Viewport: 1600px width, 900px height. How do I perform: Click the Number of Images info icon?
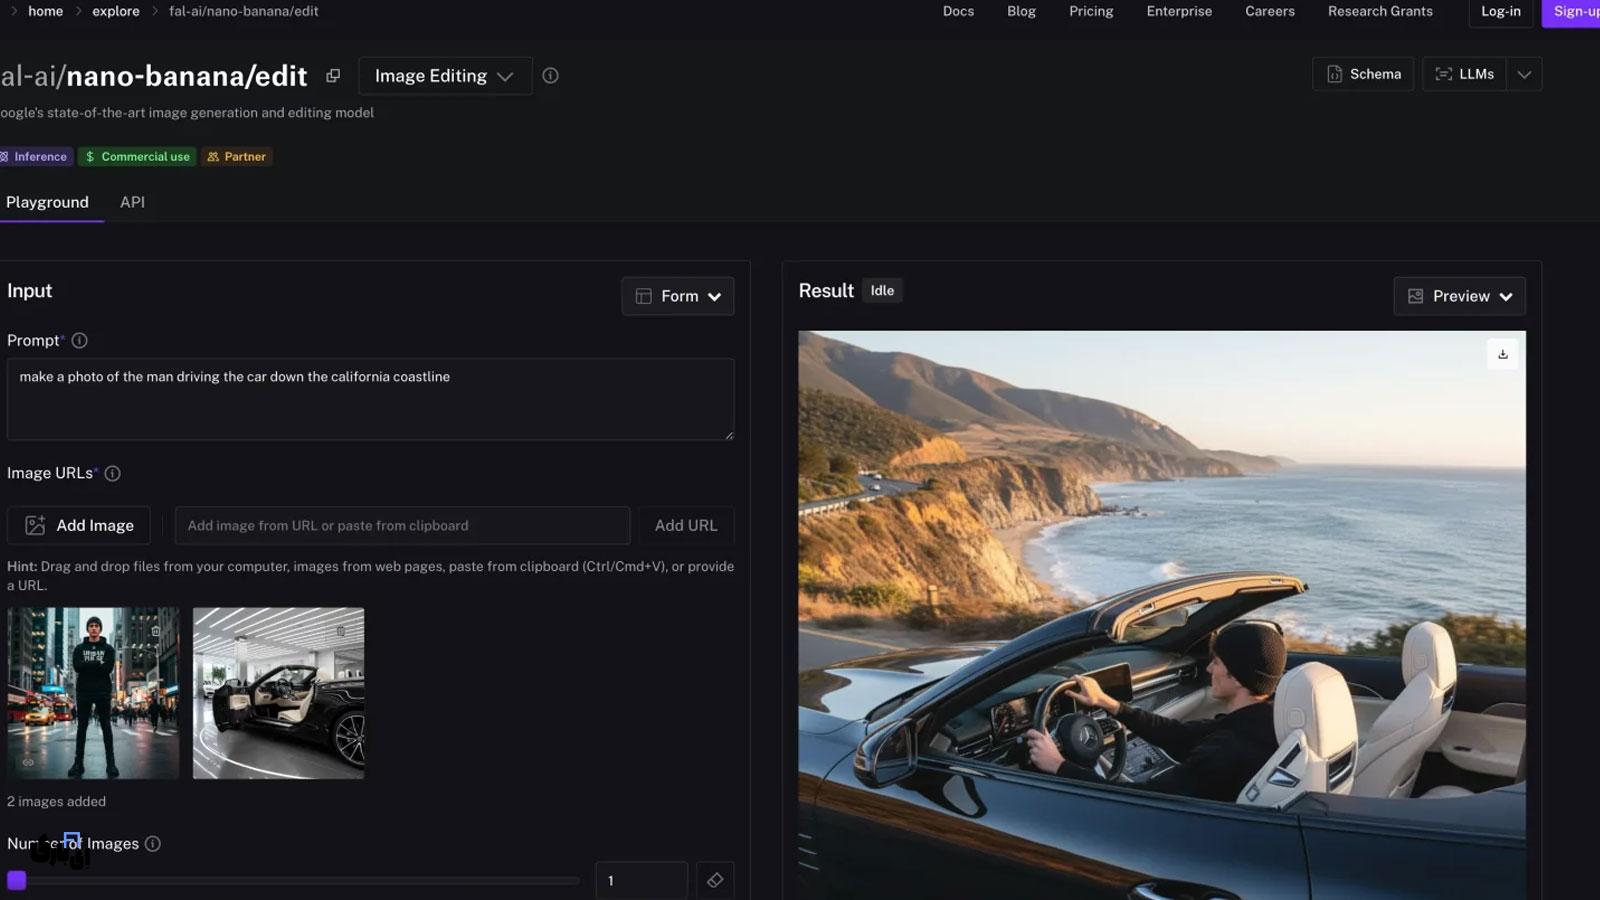(153, 844)
